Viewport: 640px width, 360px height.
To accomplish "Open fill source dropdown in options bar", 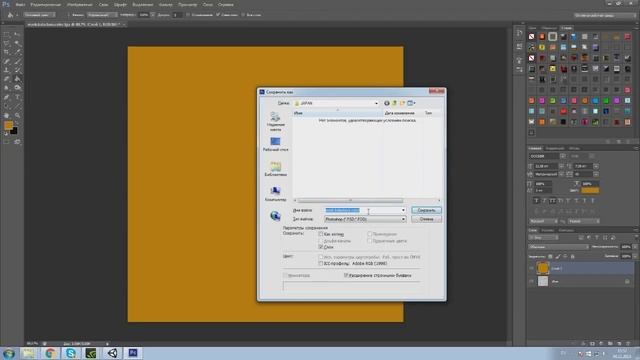I will tap(39, 15).
